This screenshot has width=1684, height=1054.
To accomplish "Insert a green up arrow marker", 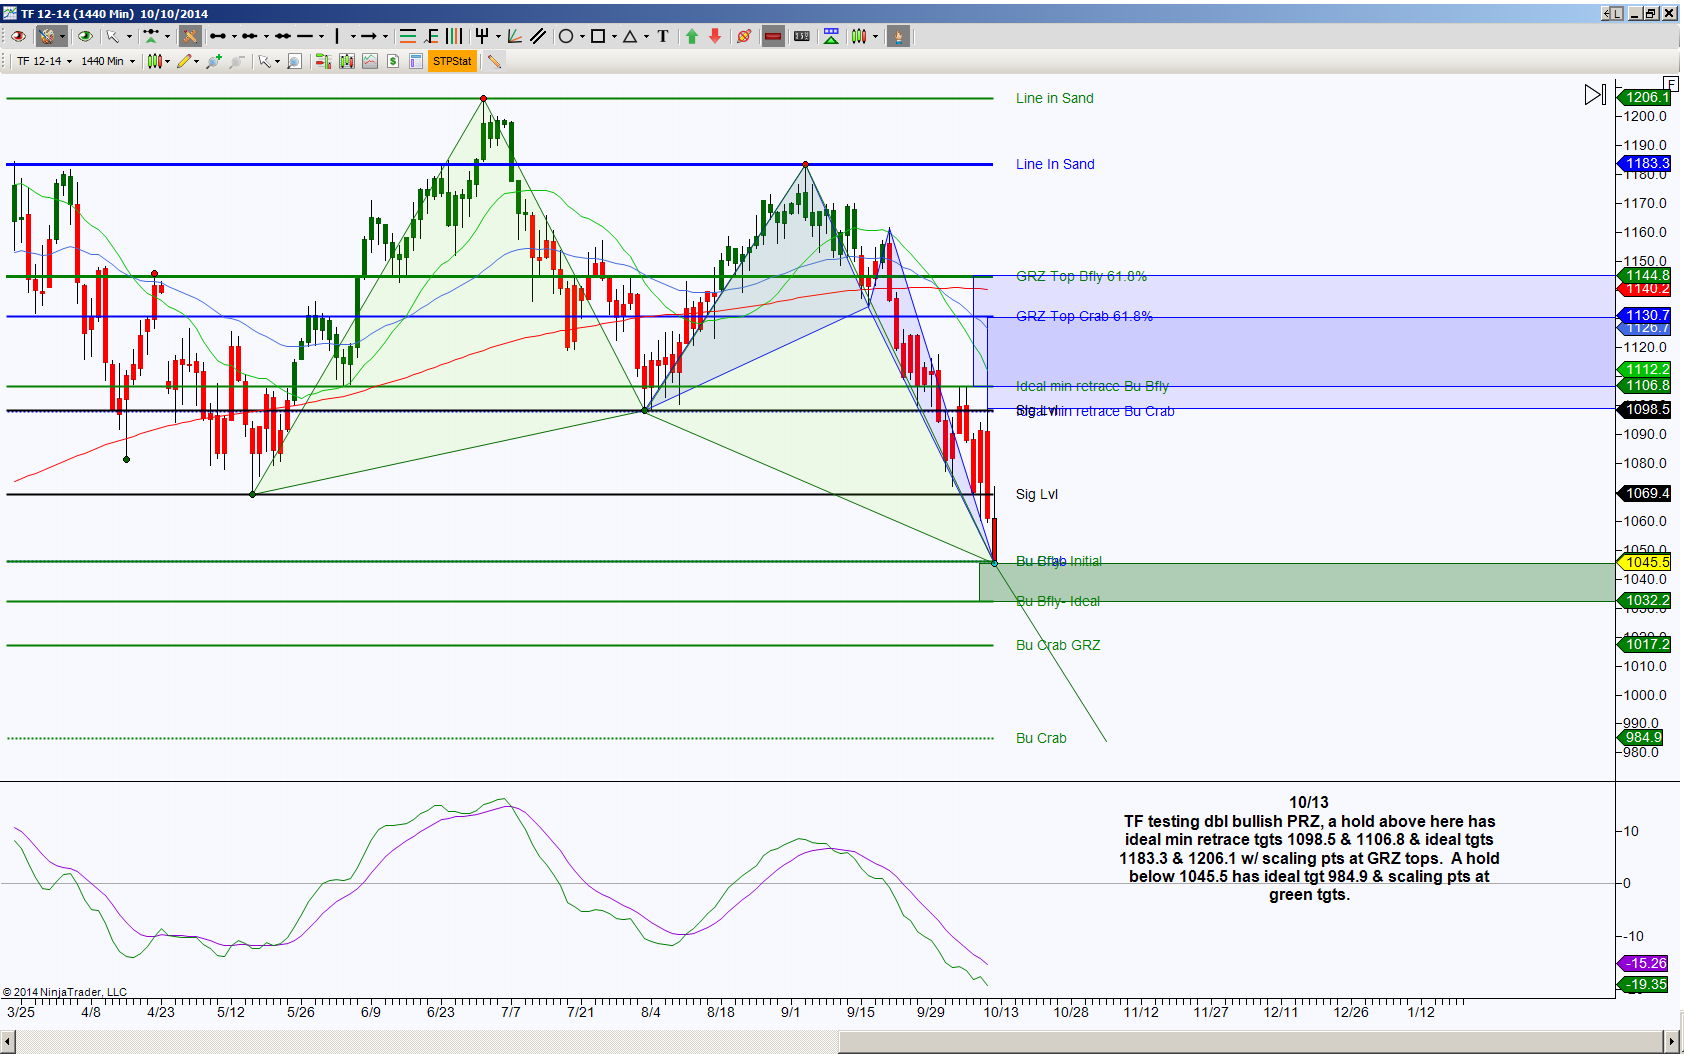I will [x=692, y=36].
